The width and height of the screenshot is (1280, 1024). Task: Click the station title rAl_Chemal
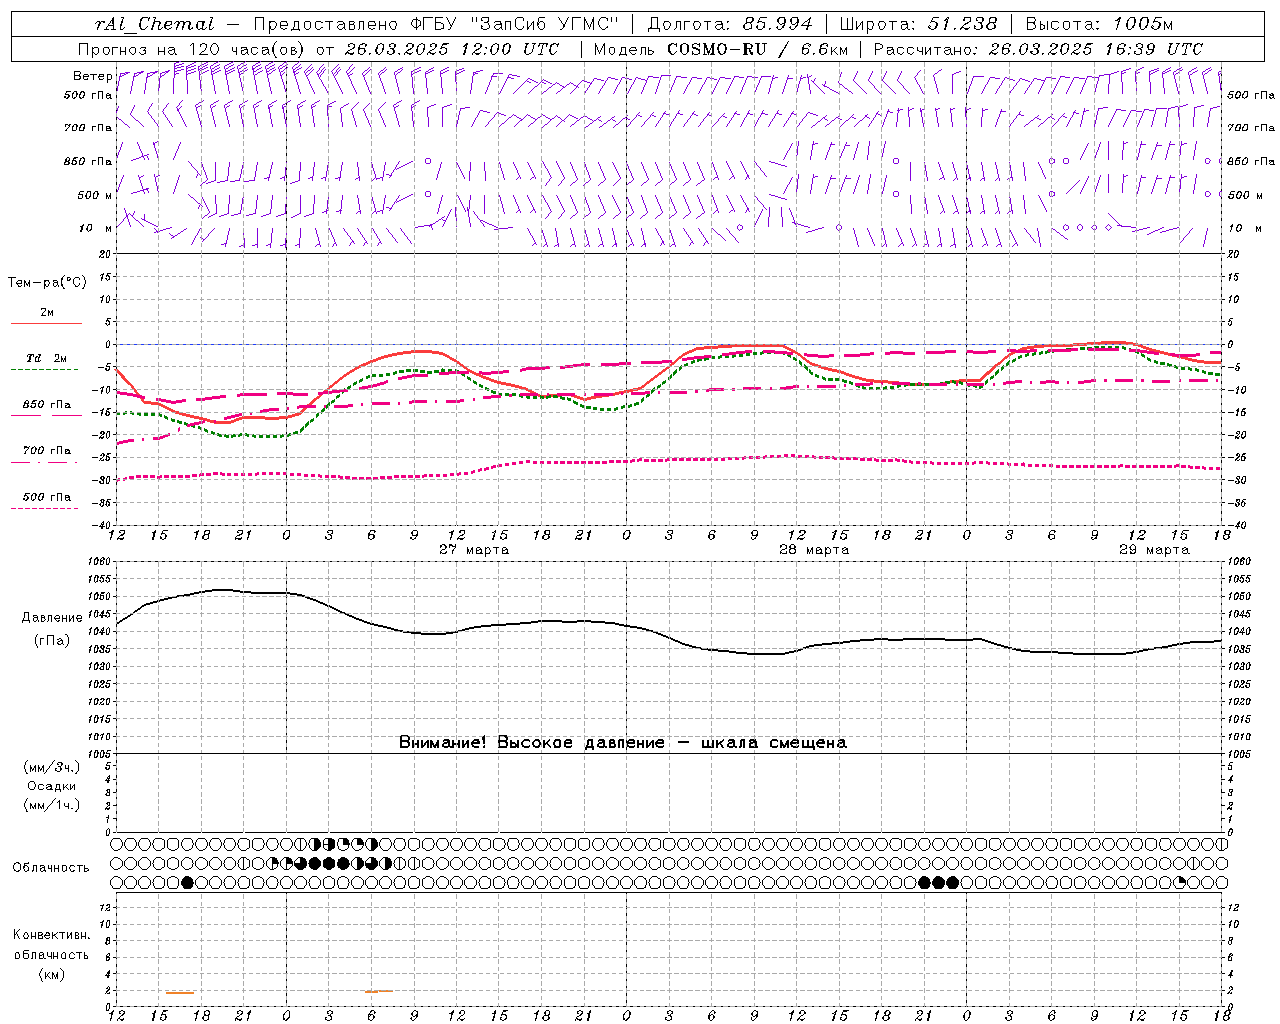coord(155,24)
